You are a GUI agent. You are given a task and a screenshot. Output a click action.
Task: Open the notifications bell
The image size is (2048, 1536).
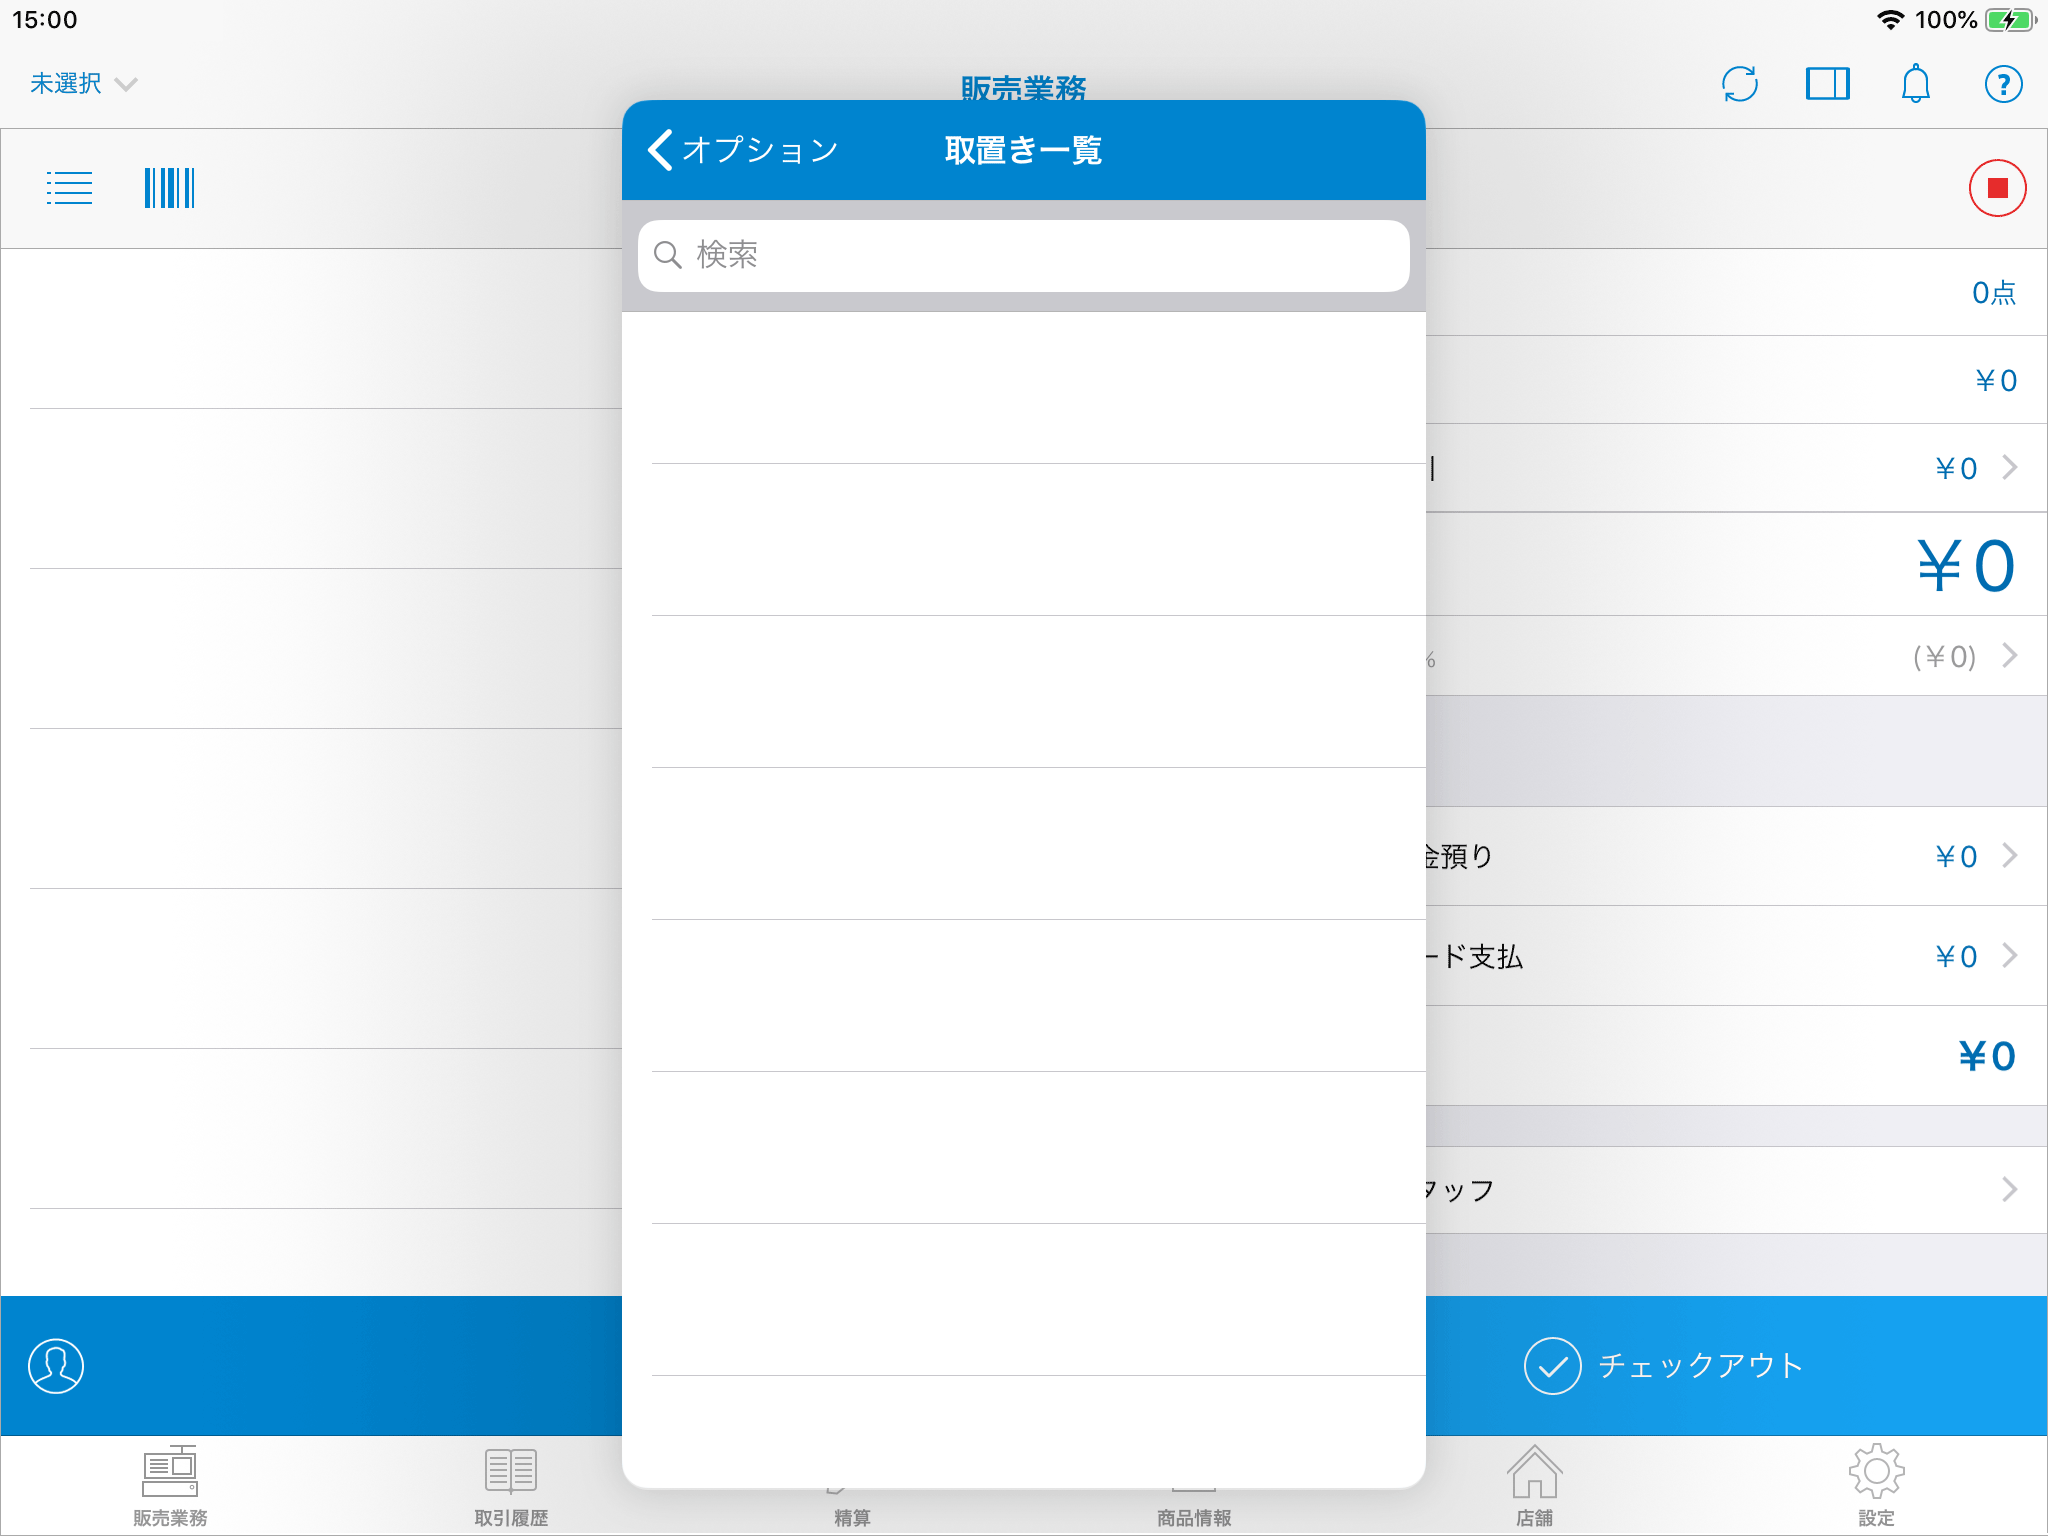coord(1916,84)
